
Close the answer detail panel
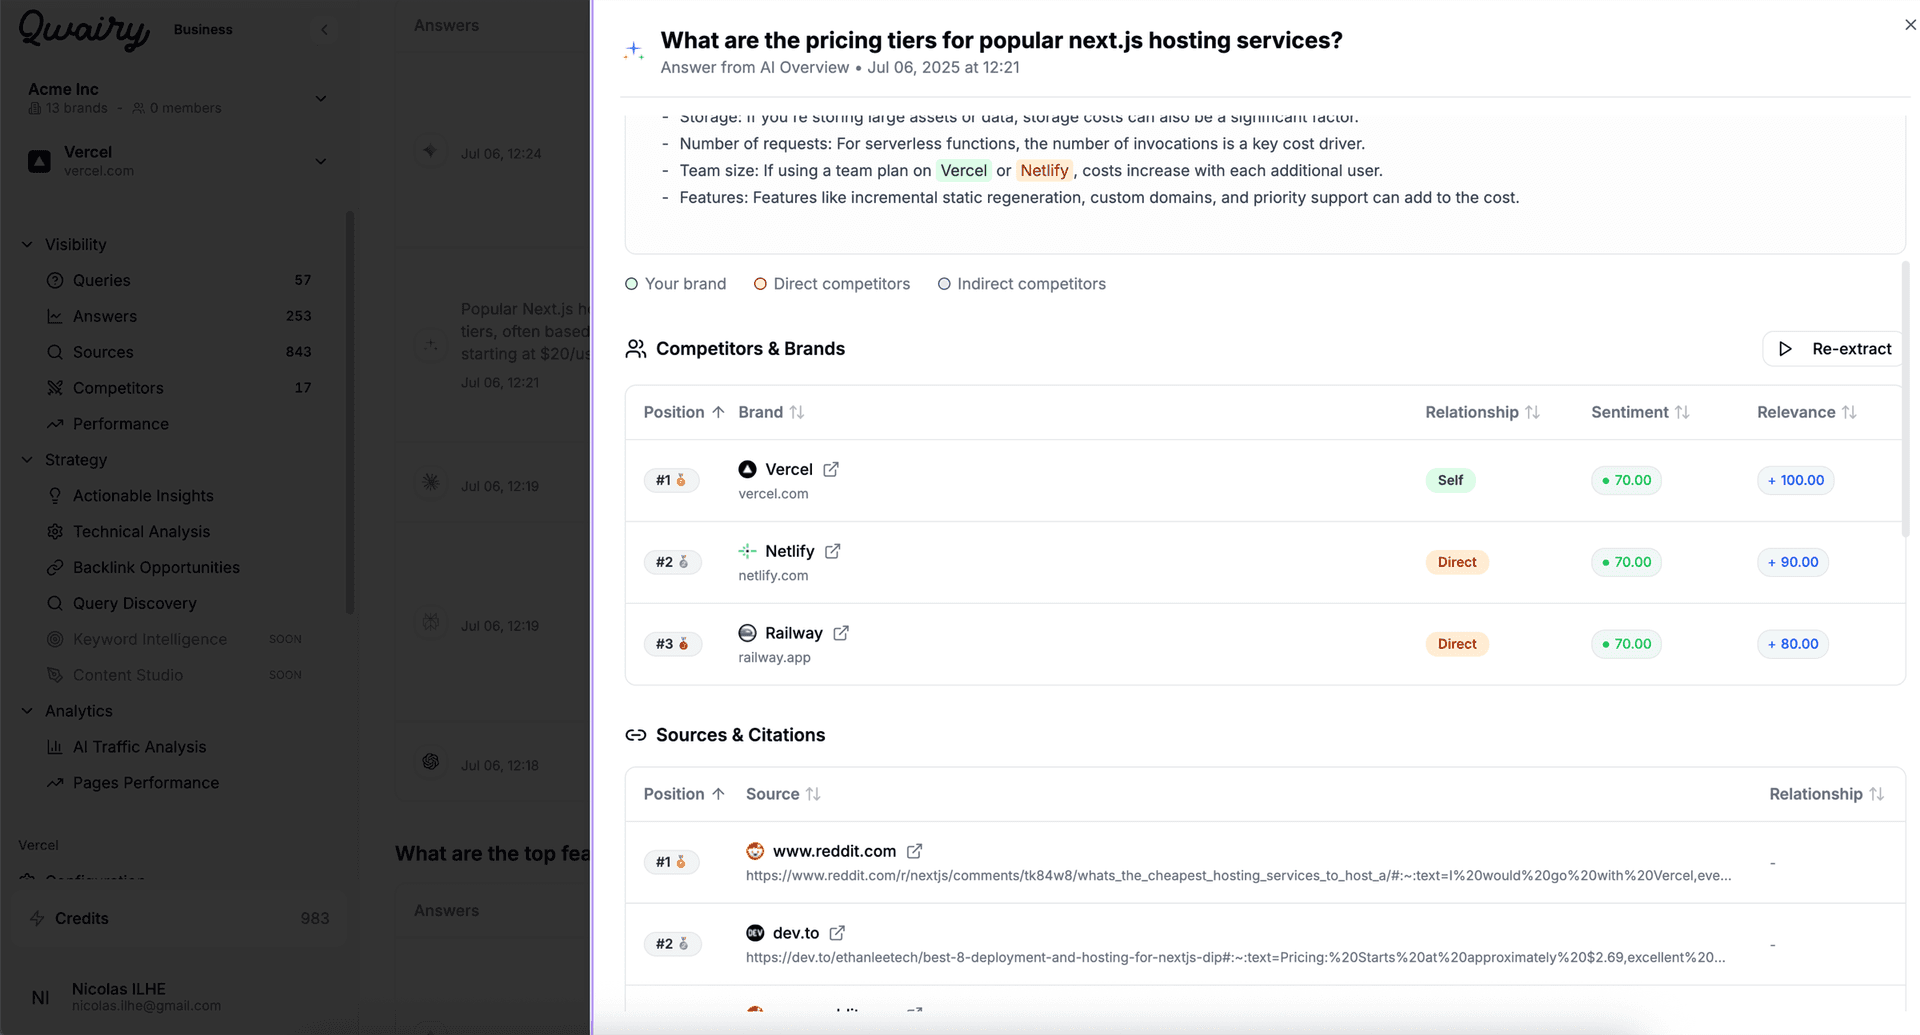[1910, 25]
